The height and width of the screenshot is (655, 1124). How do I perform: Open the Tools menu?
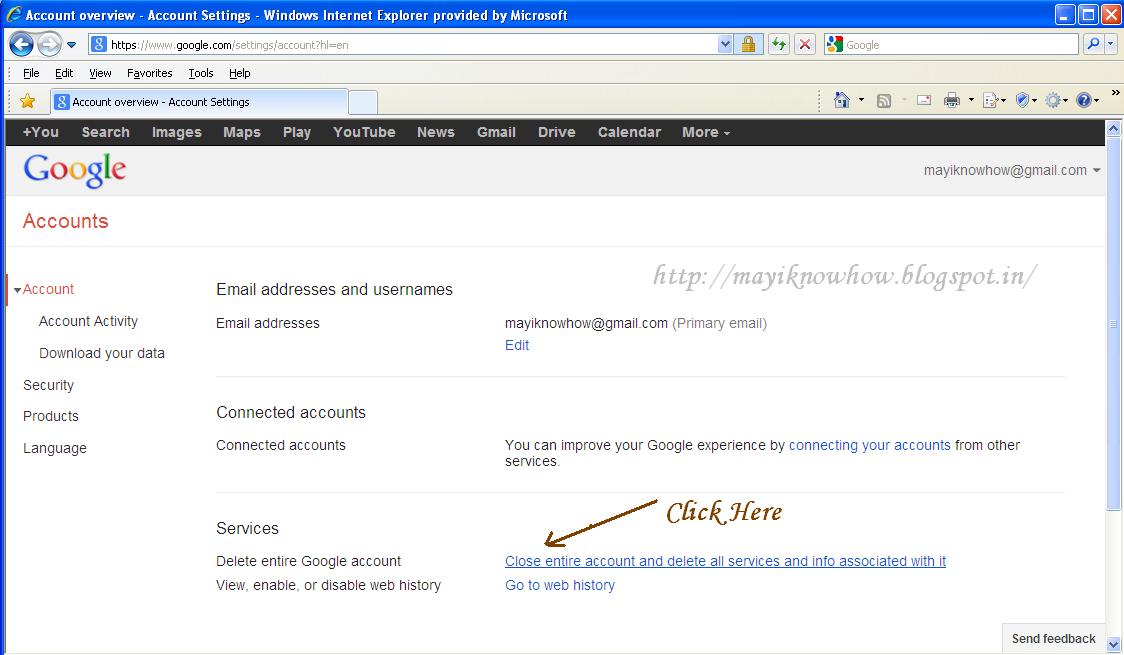(201, 73)
